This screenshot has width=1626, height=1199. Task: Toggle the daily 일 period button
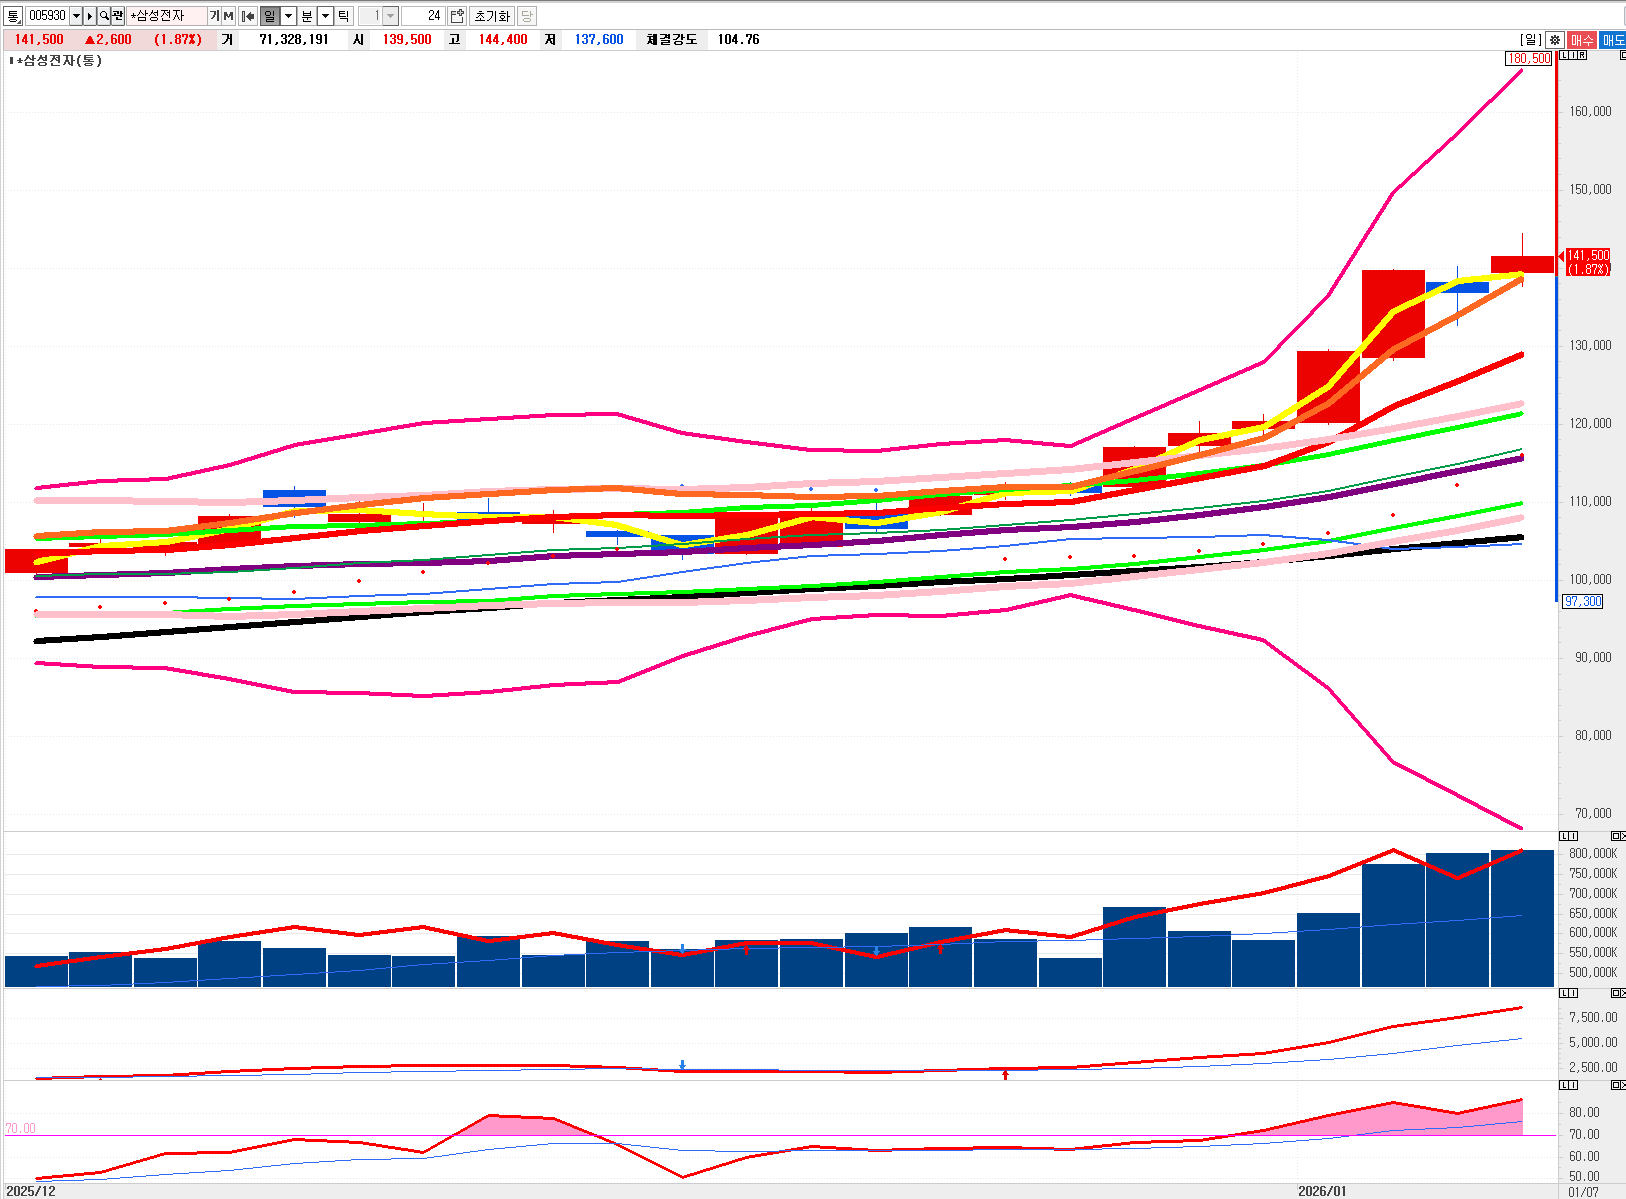click(270, 16)
